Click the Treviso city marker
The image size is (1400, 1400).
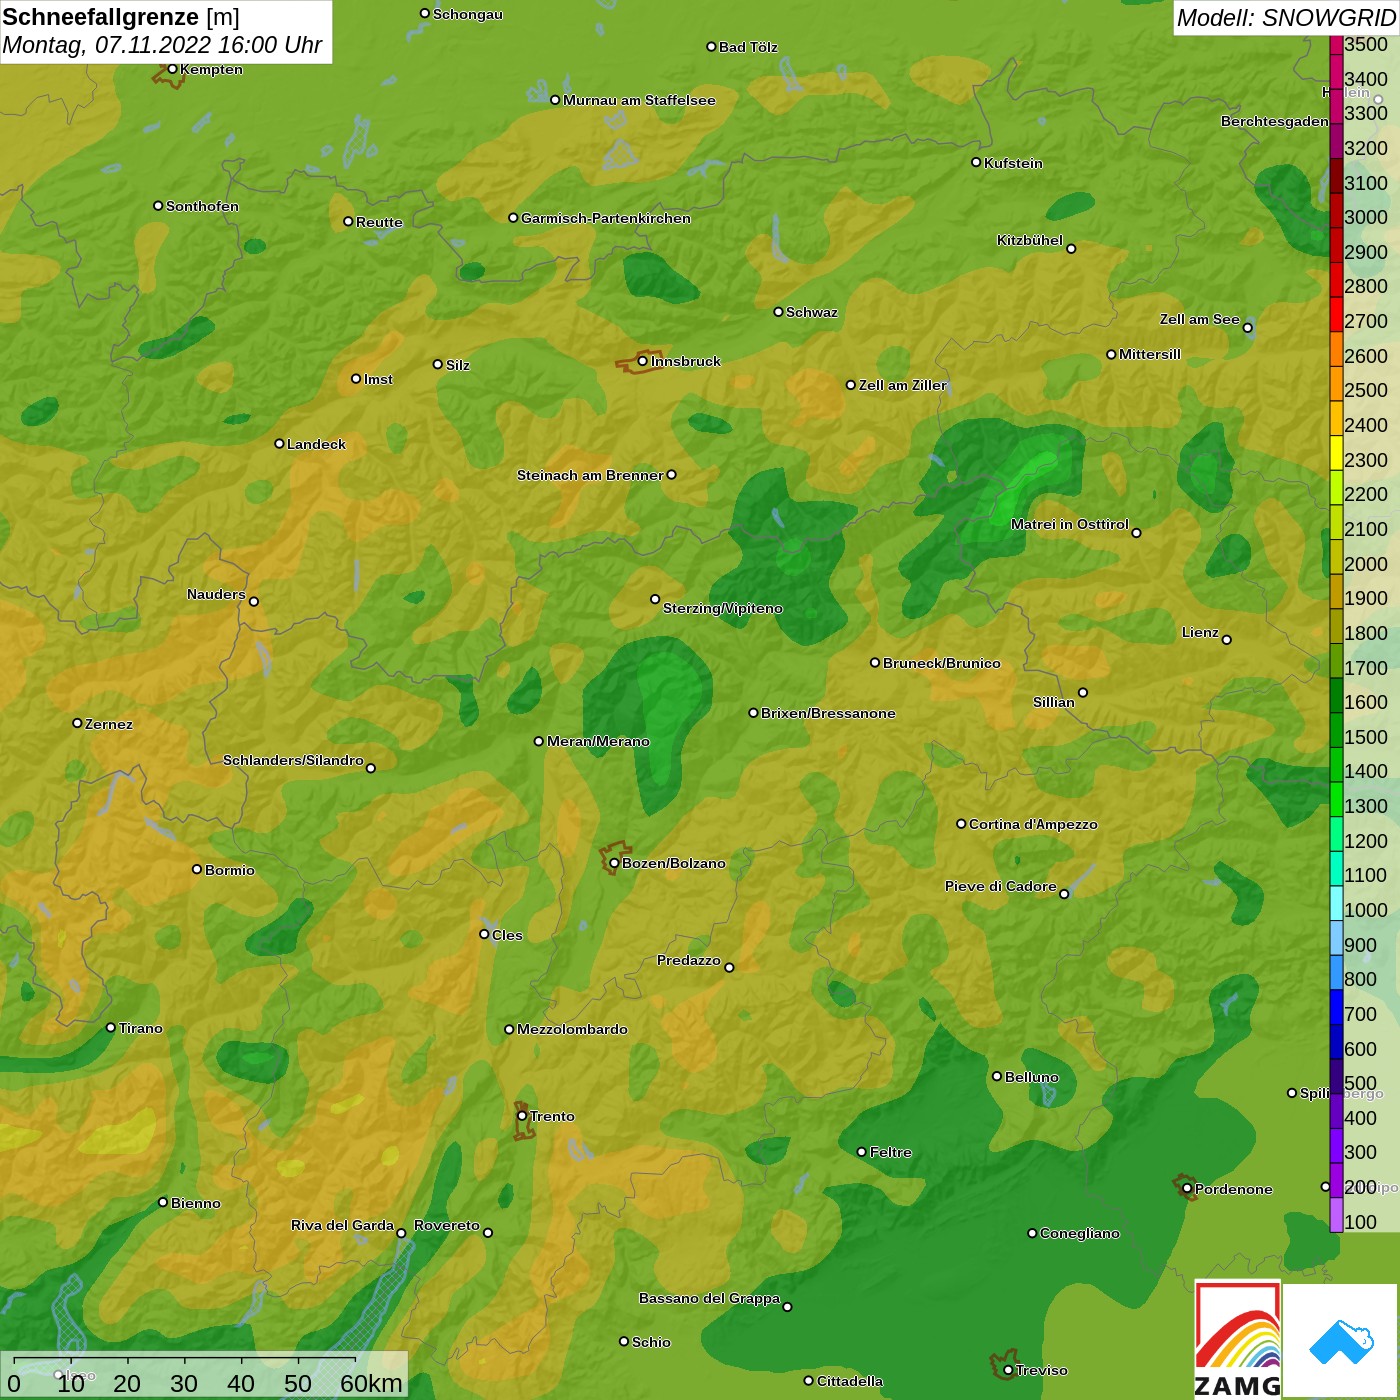tap(1008, 1370)
